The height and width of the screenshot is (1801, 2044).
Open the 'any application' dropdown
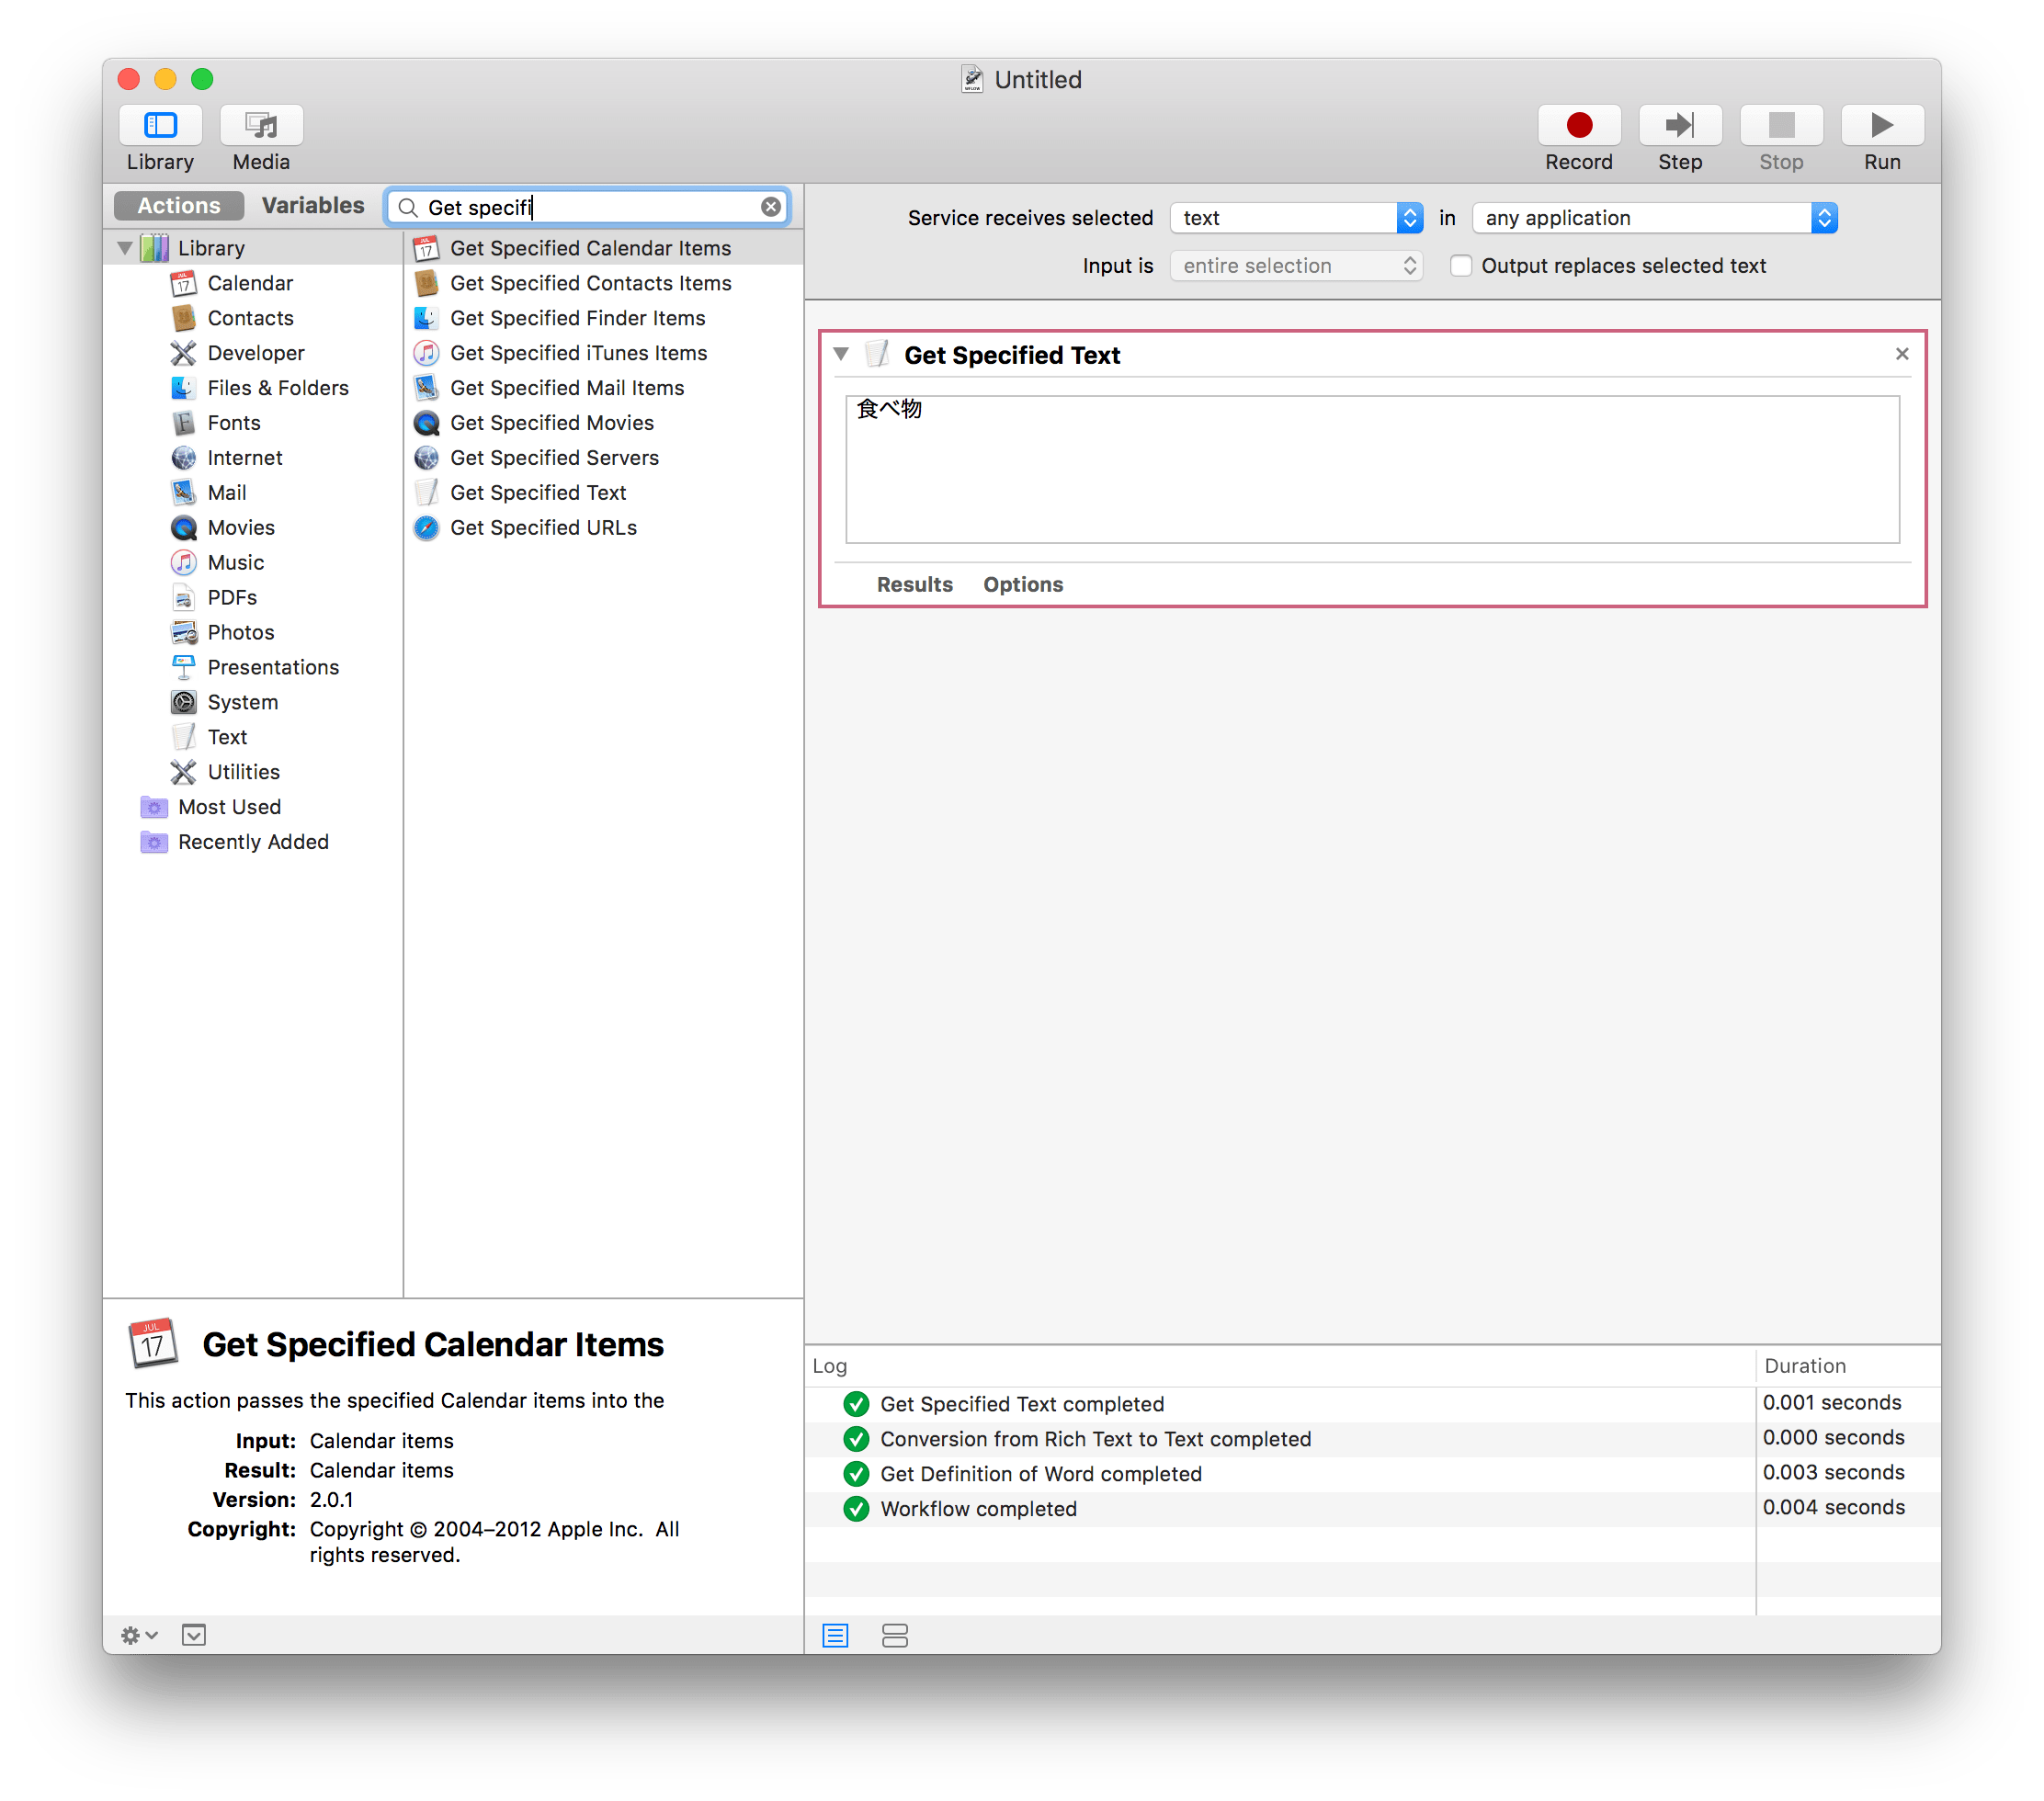(1654, 218)
